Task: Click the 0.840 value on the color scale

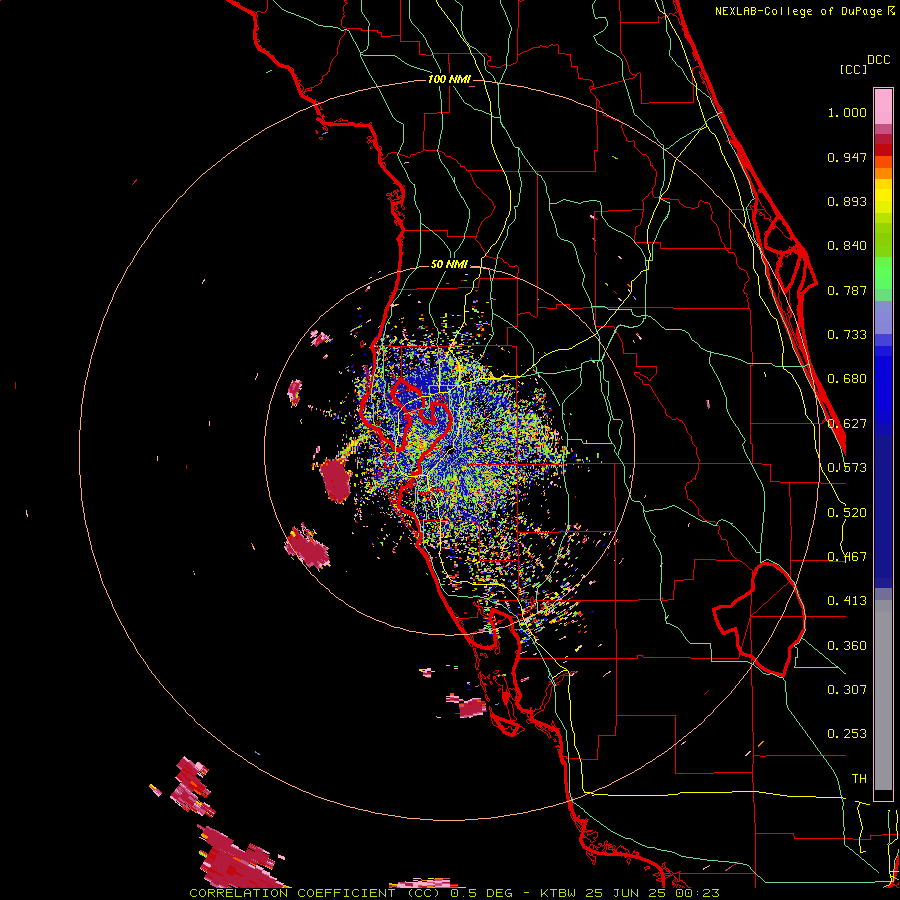Action: click(x=847, y=246)
